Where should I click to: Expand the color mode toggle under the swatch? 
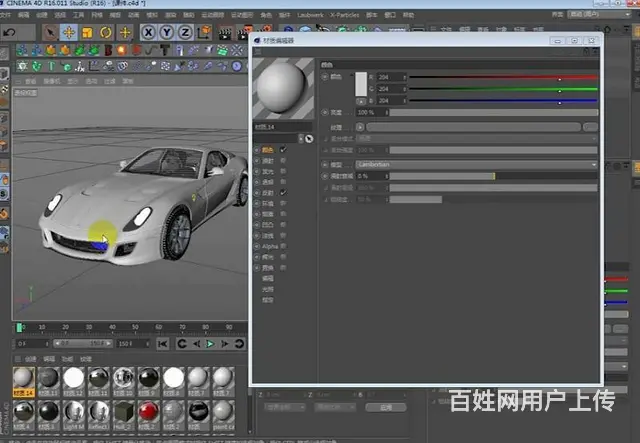(x=361, y=101)
